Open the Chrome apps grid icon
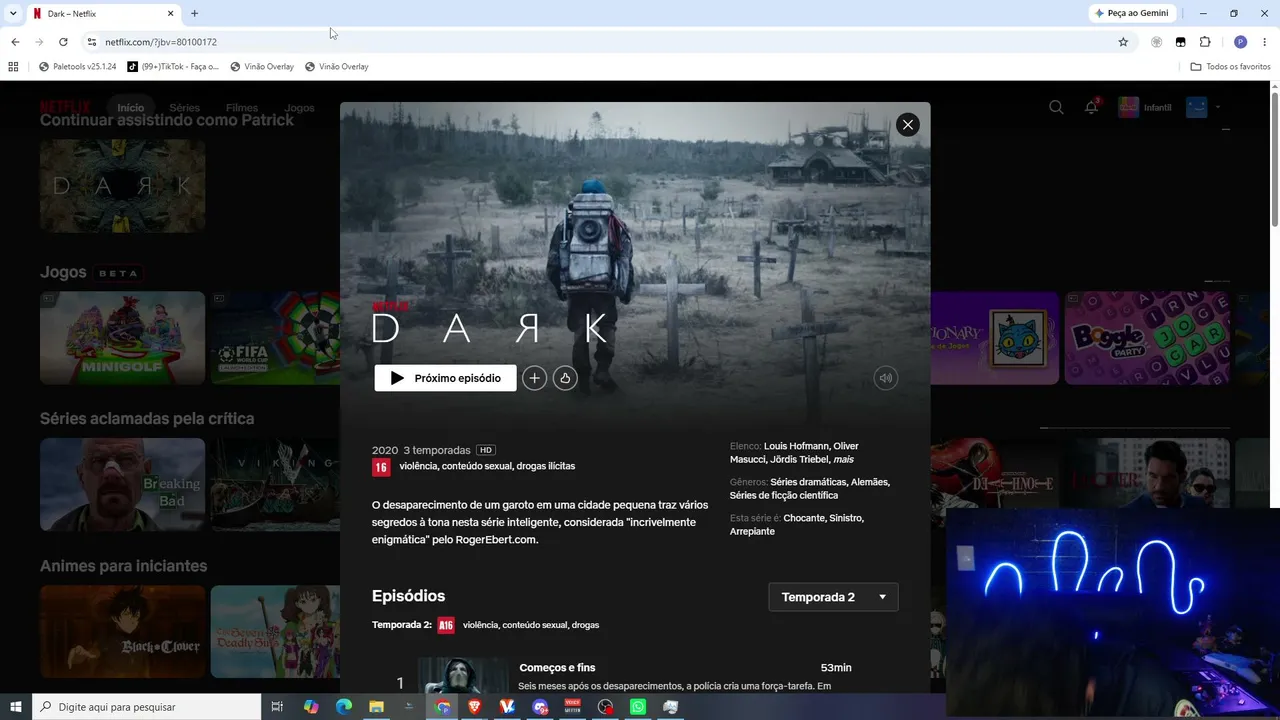The width and height of the screenshot is (1280, 720). (x=13, y=67)
